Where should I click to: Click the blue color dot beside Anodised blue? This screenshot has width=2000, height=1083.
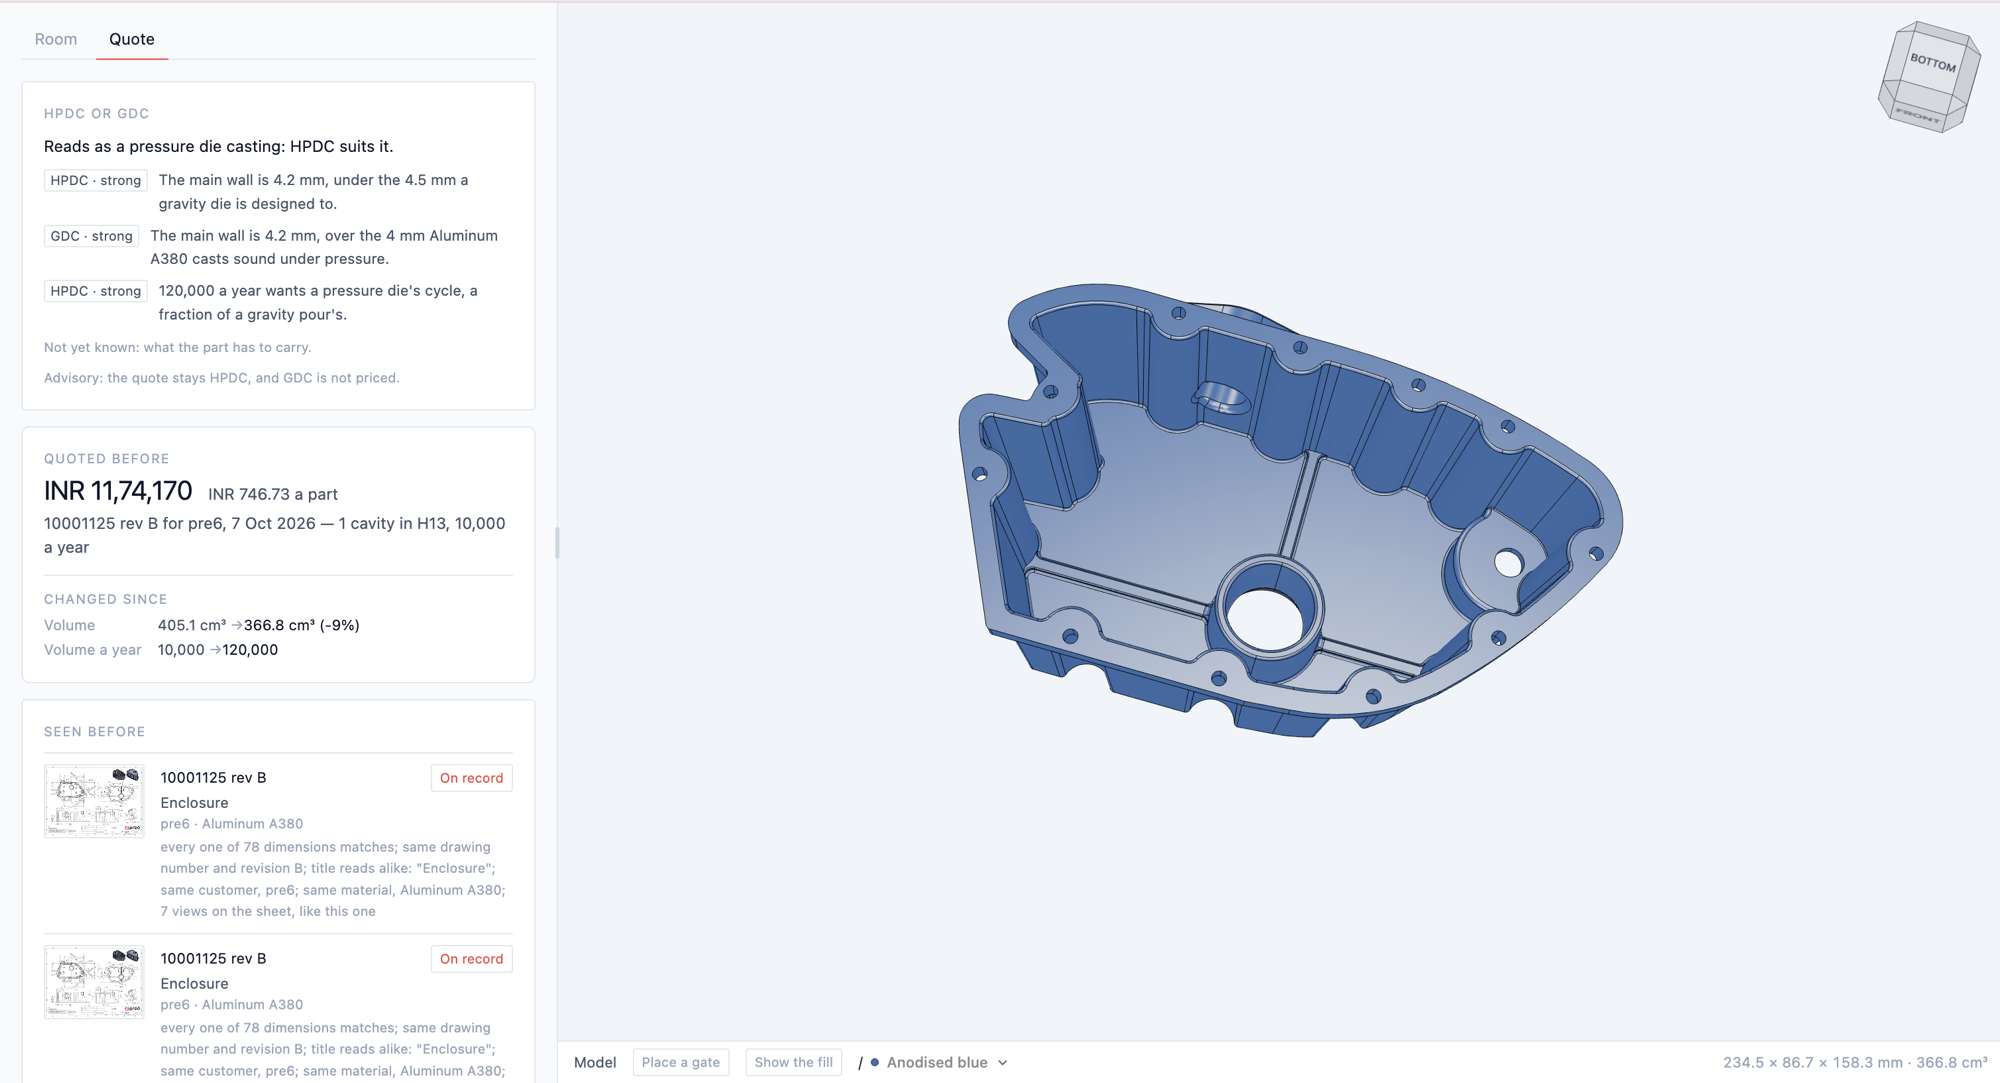[x=875, y=1062]
